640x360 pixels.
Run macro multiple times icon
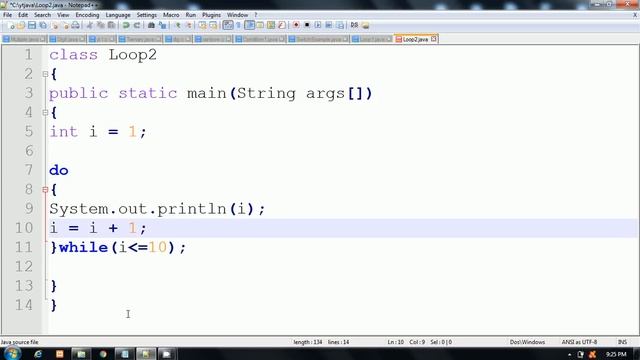pyautogui.click(x=329, y=25)
